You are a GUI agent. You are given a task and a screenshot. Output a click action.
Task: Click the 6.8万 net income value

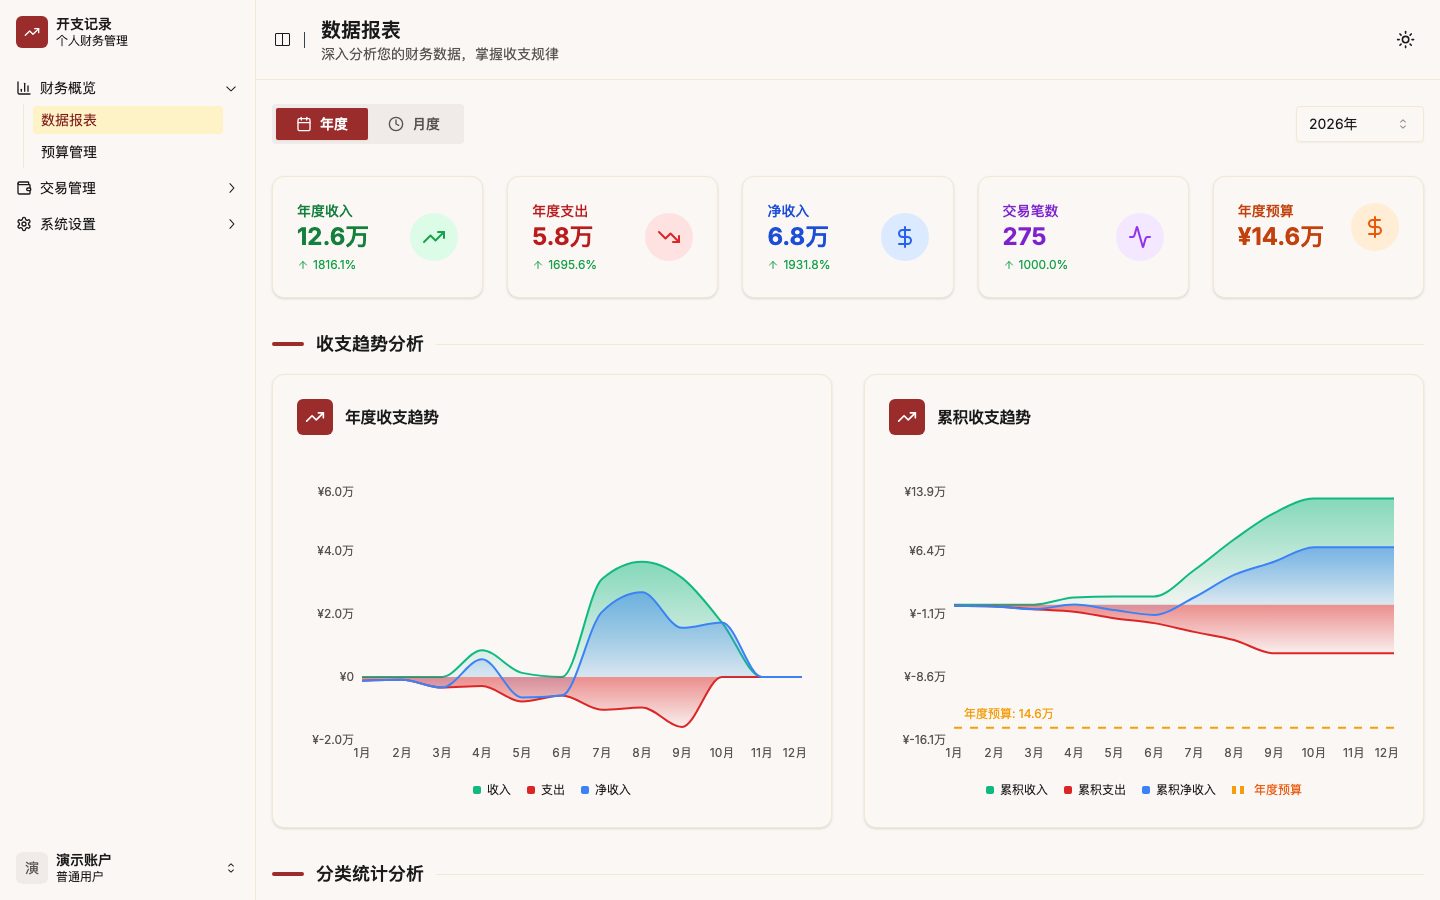[x=798, y=237]
